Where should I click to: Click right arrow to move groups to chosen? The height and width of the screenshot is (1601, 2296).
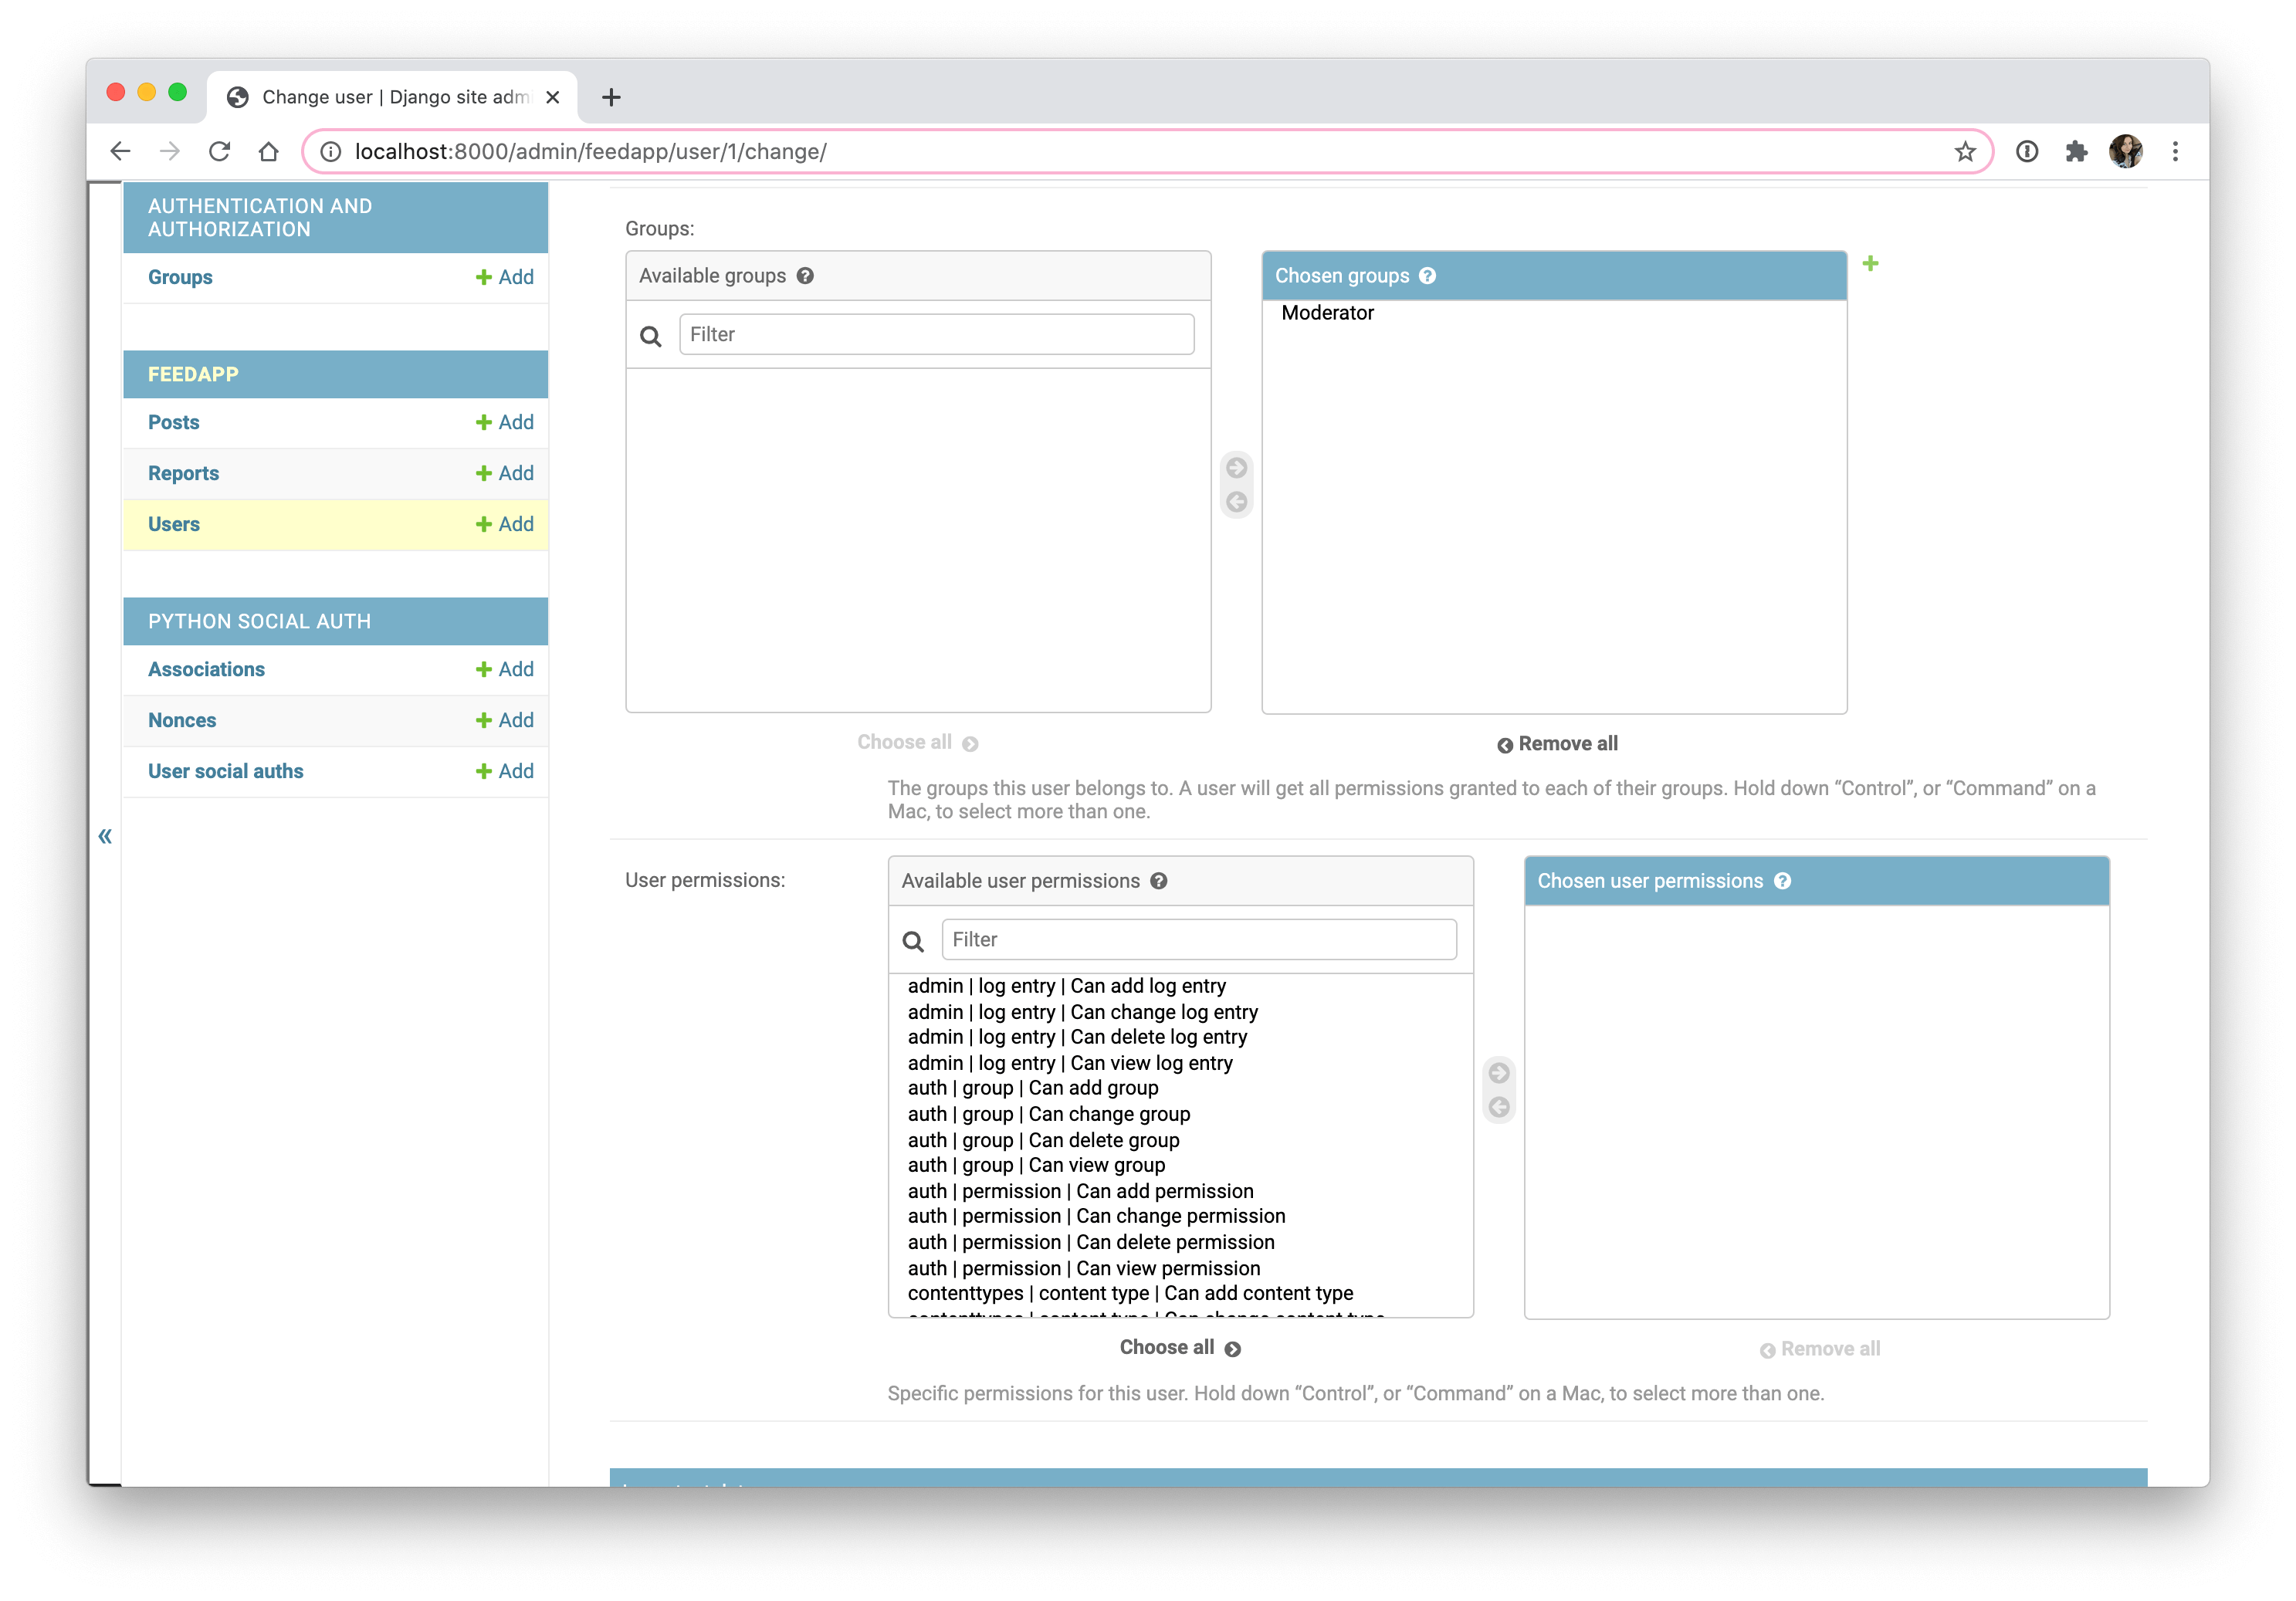pyautogui.click(x=1238, y=466)
